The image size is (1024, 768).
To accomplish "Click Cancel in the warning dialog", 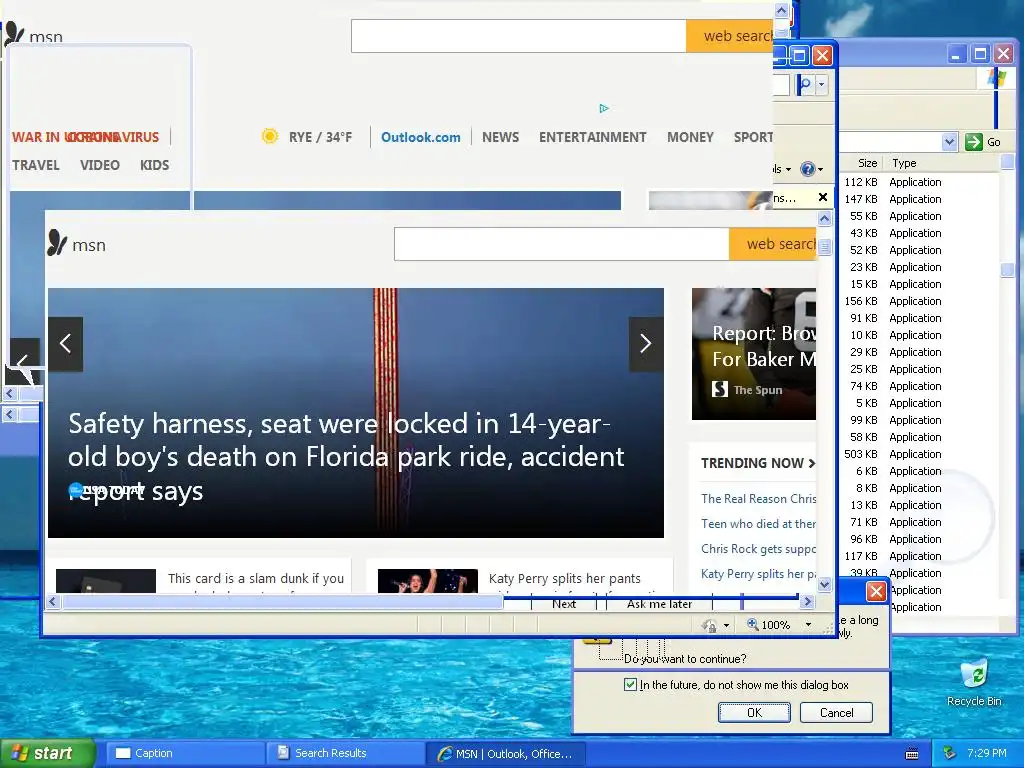I will pos(836,712).
